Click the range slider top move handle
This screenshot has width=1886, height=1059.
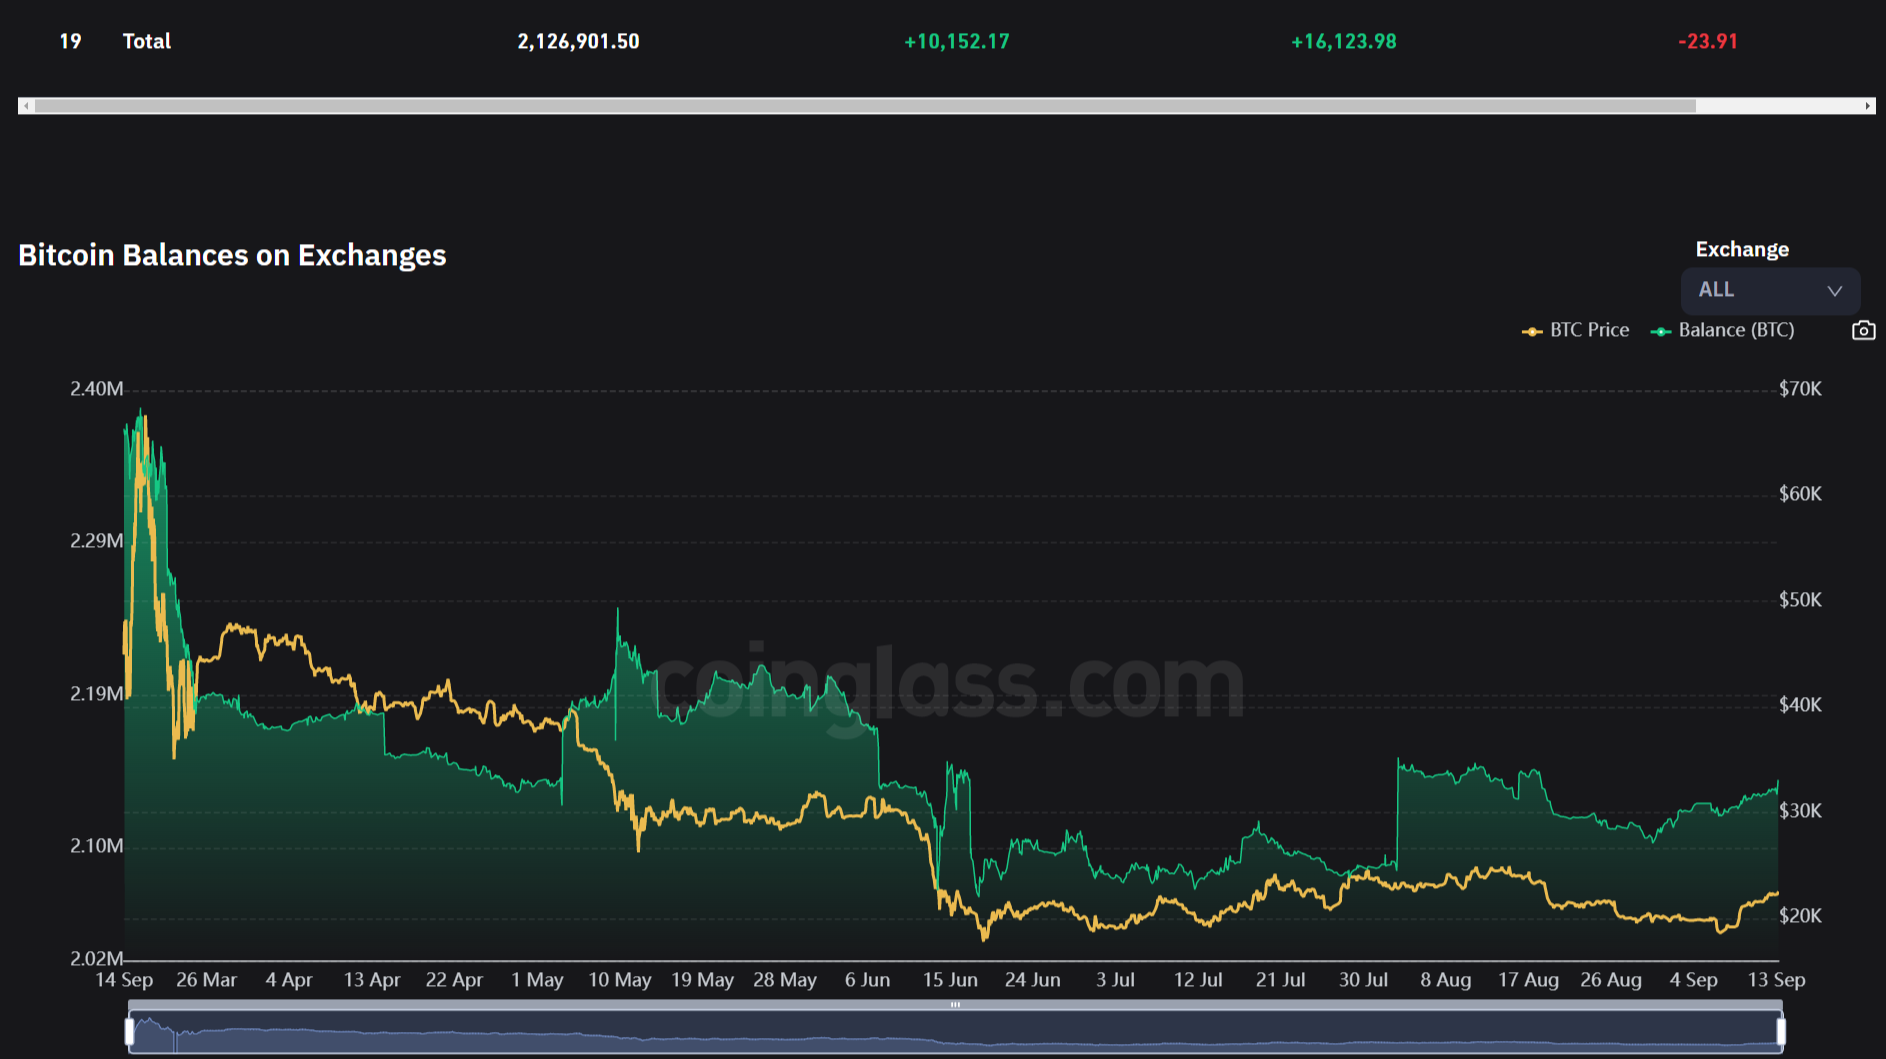pyautogui.click(x=955, y=1005)
